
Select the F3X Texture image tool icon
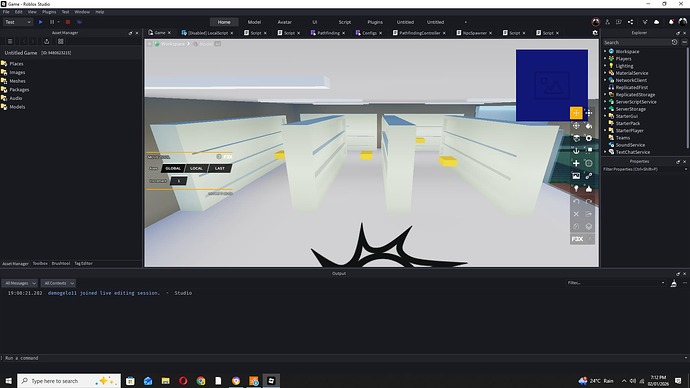(x=576, y=176)
